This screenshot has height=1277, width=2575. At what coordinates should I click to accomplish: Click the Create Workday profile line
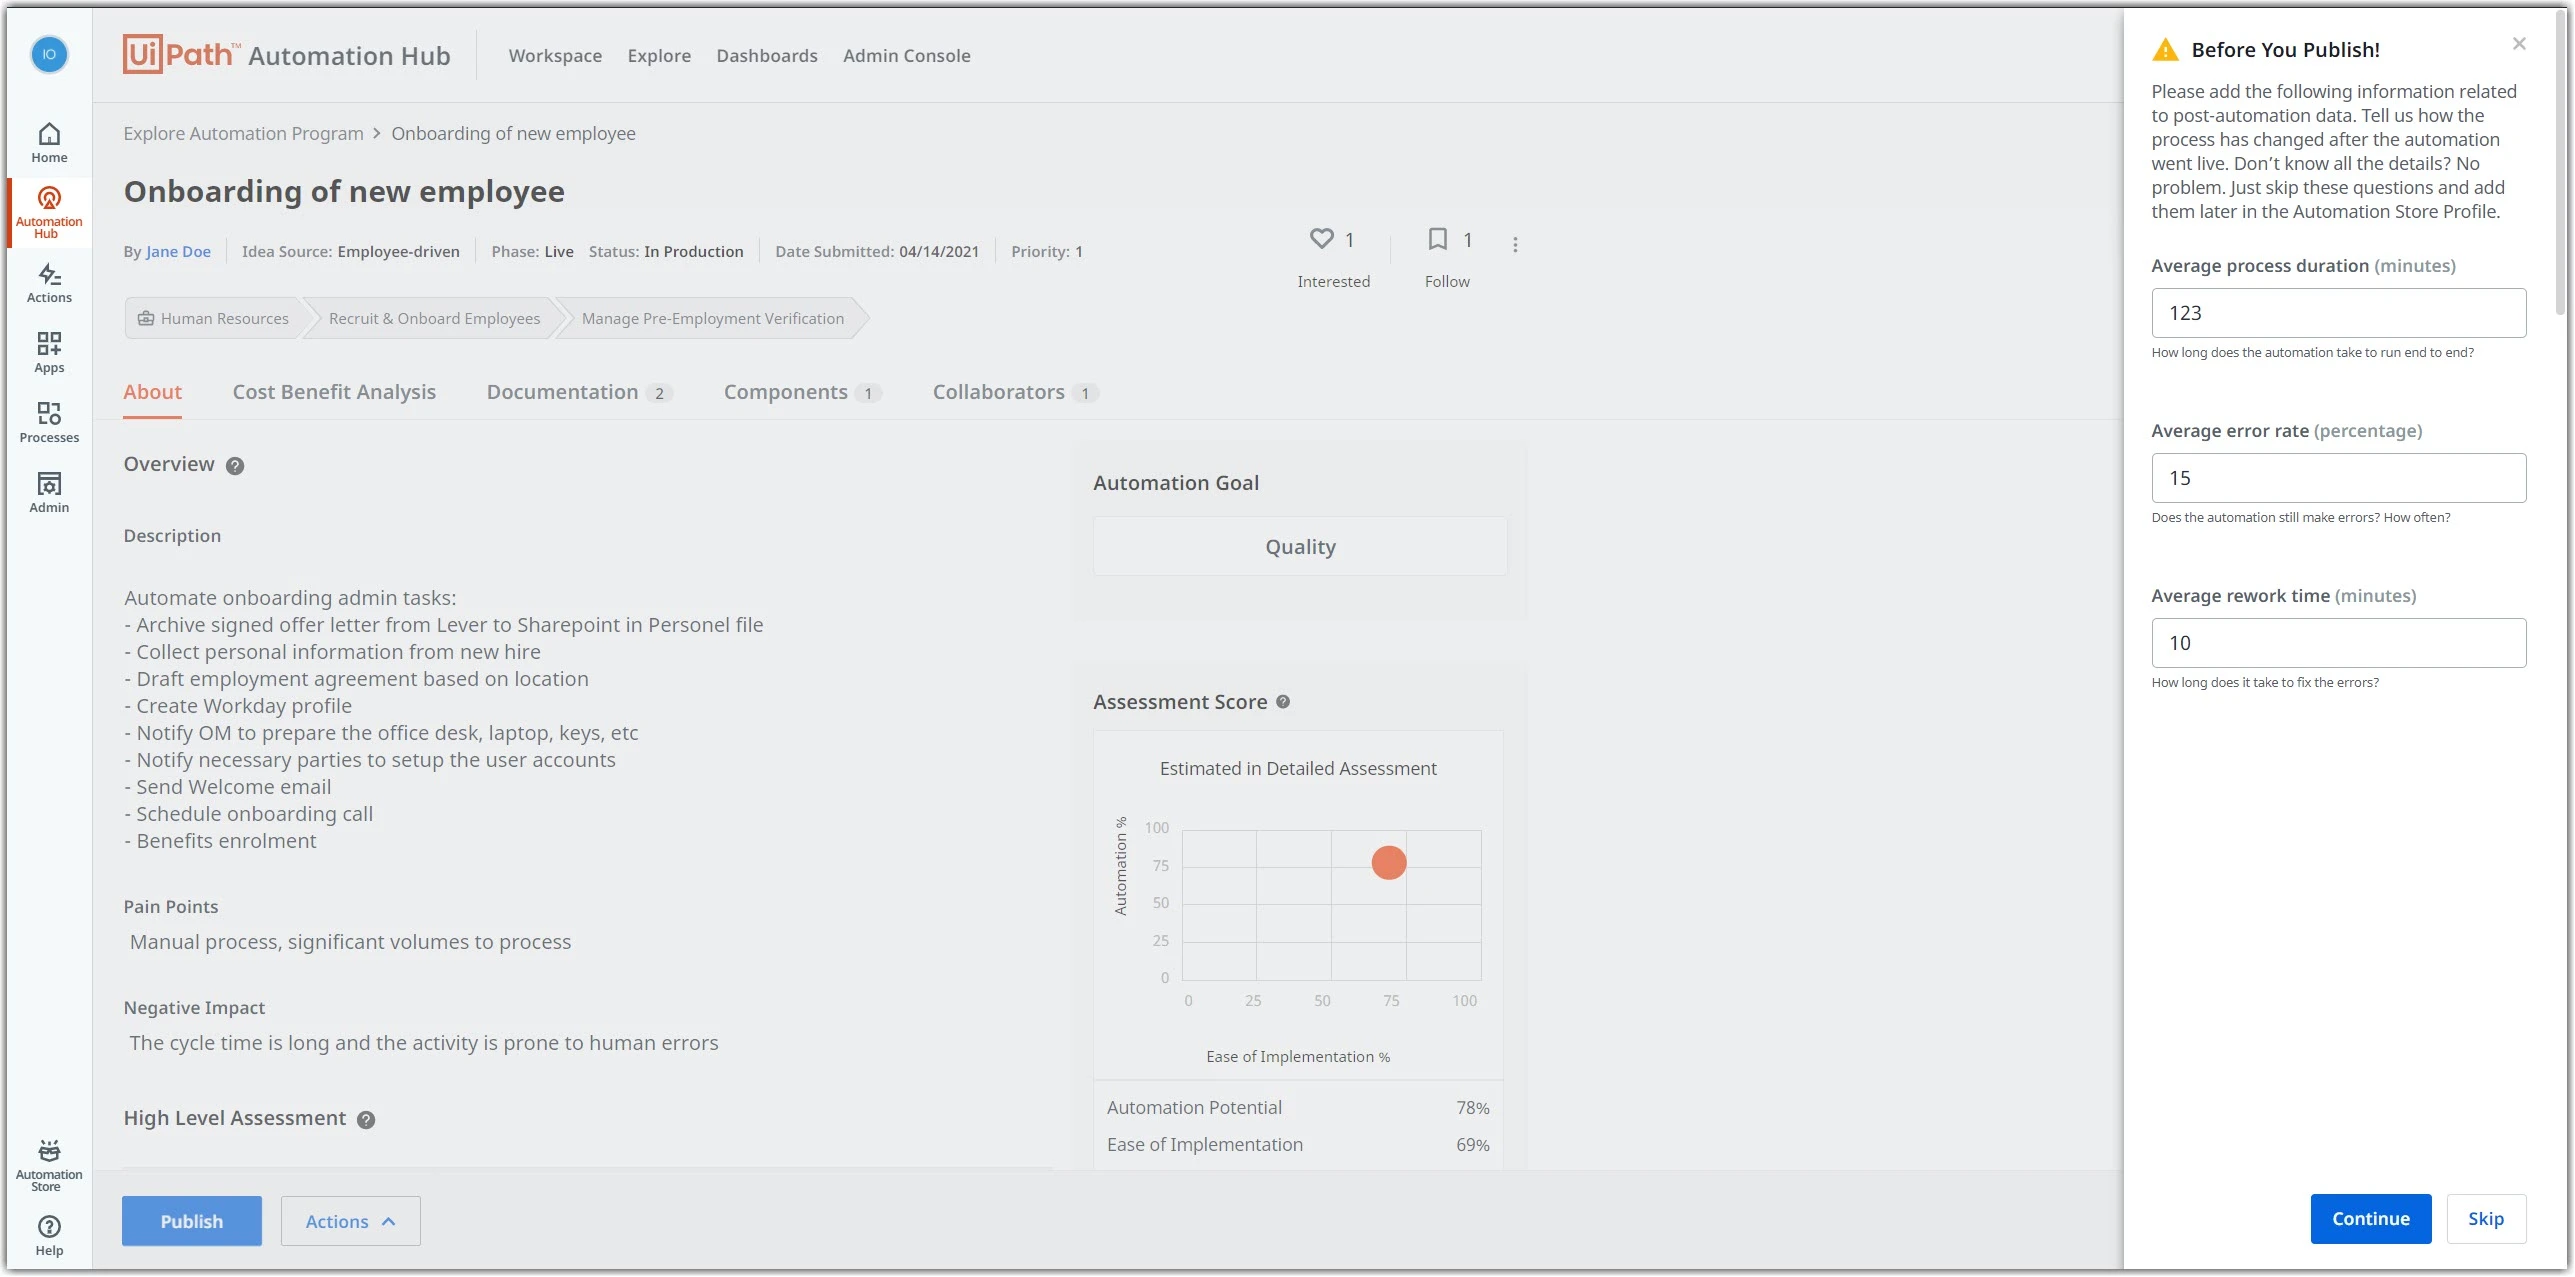click(238, 706)
